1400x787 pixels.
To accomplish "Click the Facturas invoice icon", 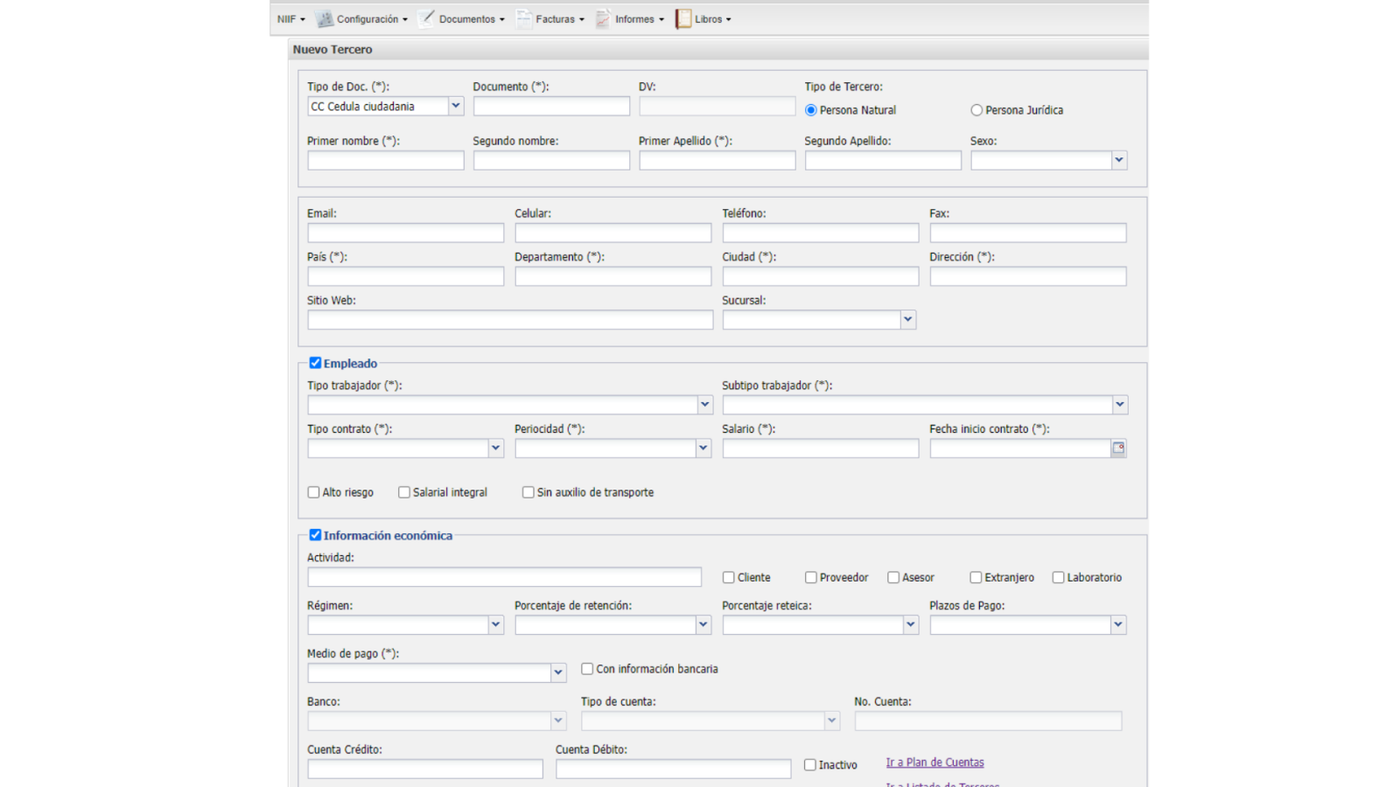I will coord(524,18).
